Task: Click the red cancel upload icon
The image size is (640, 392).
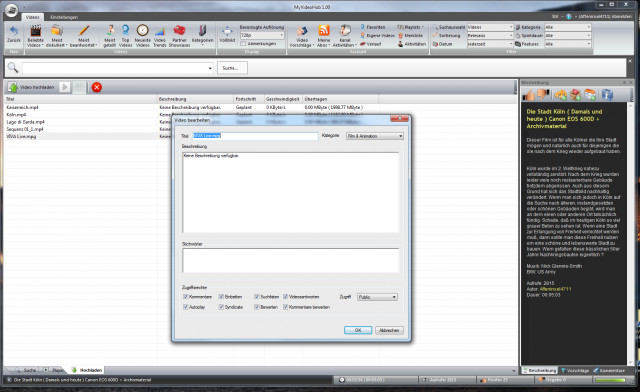Action: point(97,87)
